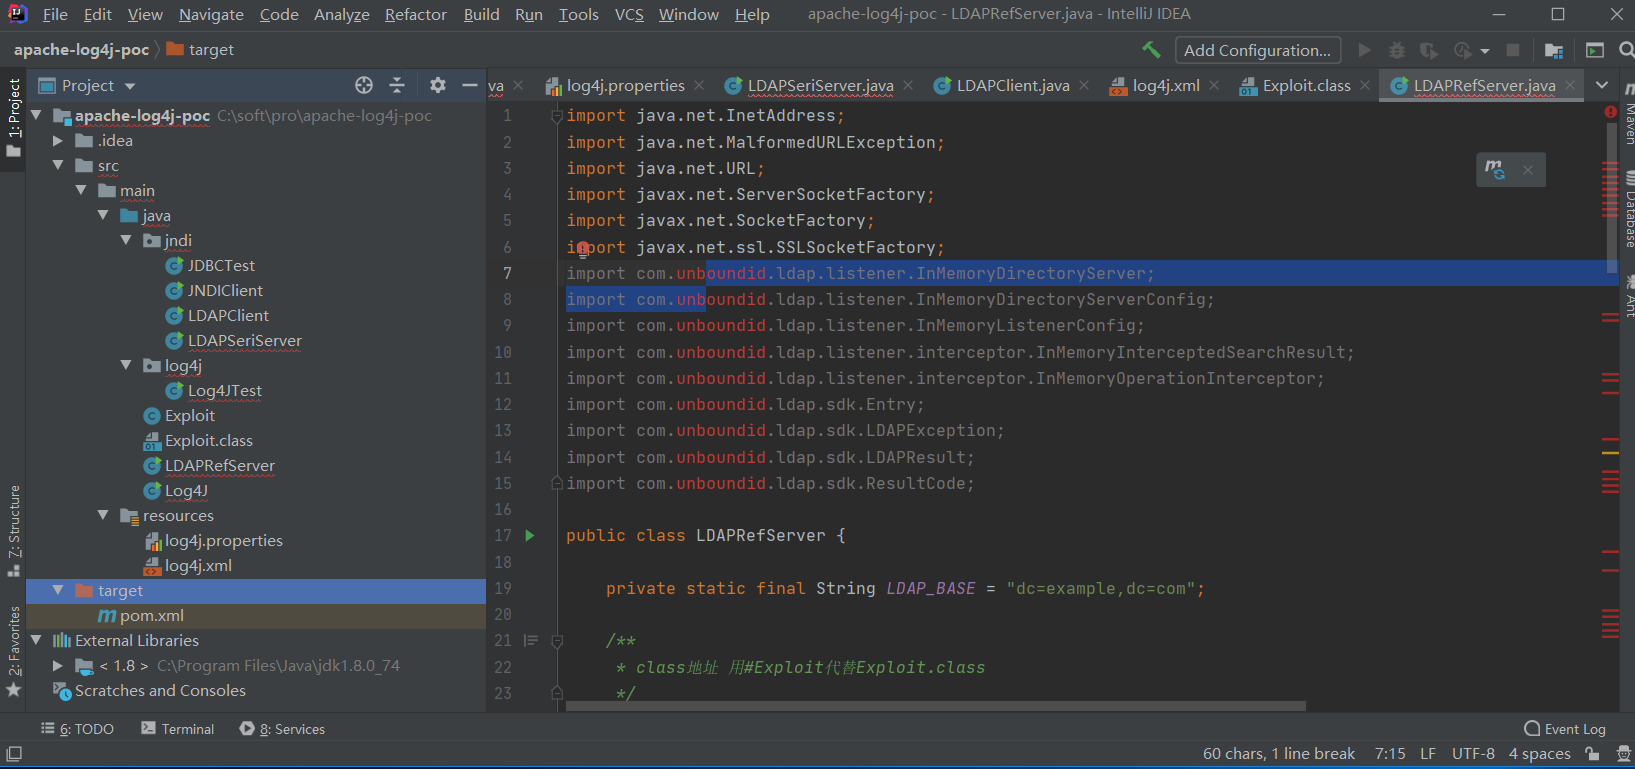Toggle the Terminal tool window
Image resolution: width=1635 pixels, height=769 pixels.
178,729
